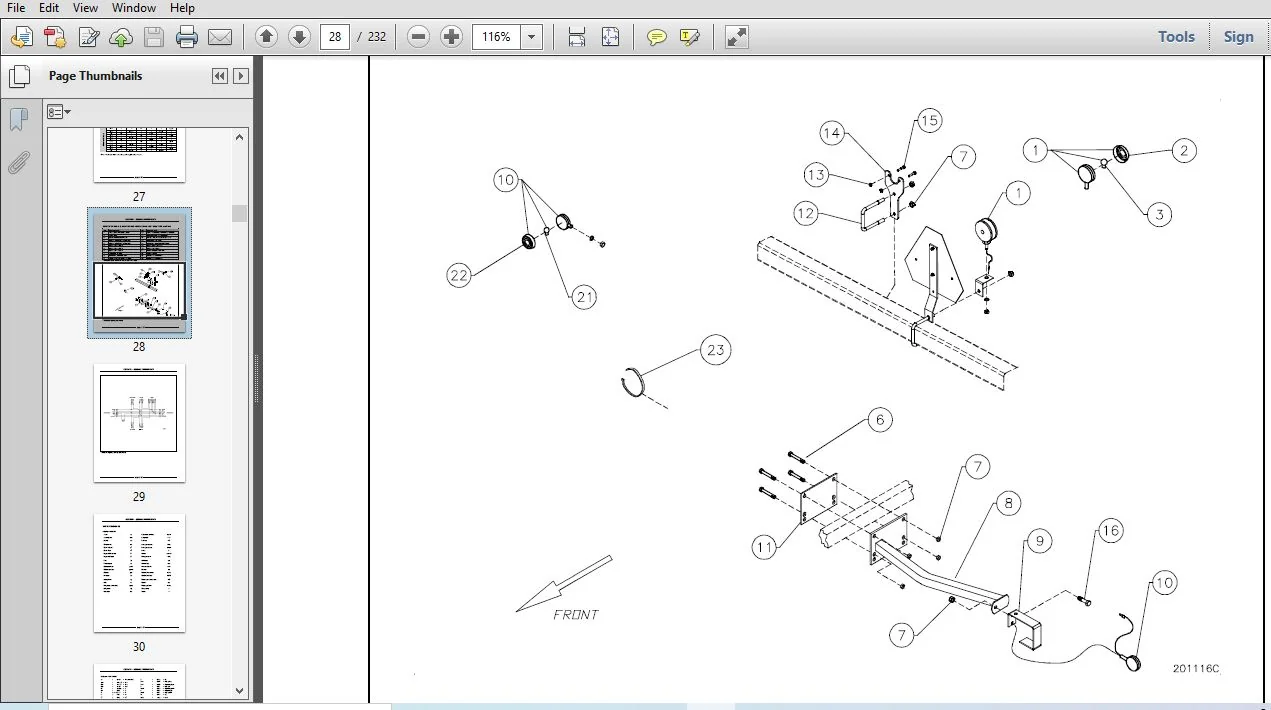Open the Edit menu

click(49, 8)
